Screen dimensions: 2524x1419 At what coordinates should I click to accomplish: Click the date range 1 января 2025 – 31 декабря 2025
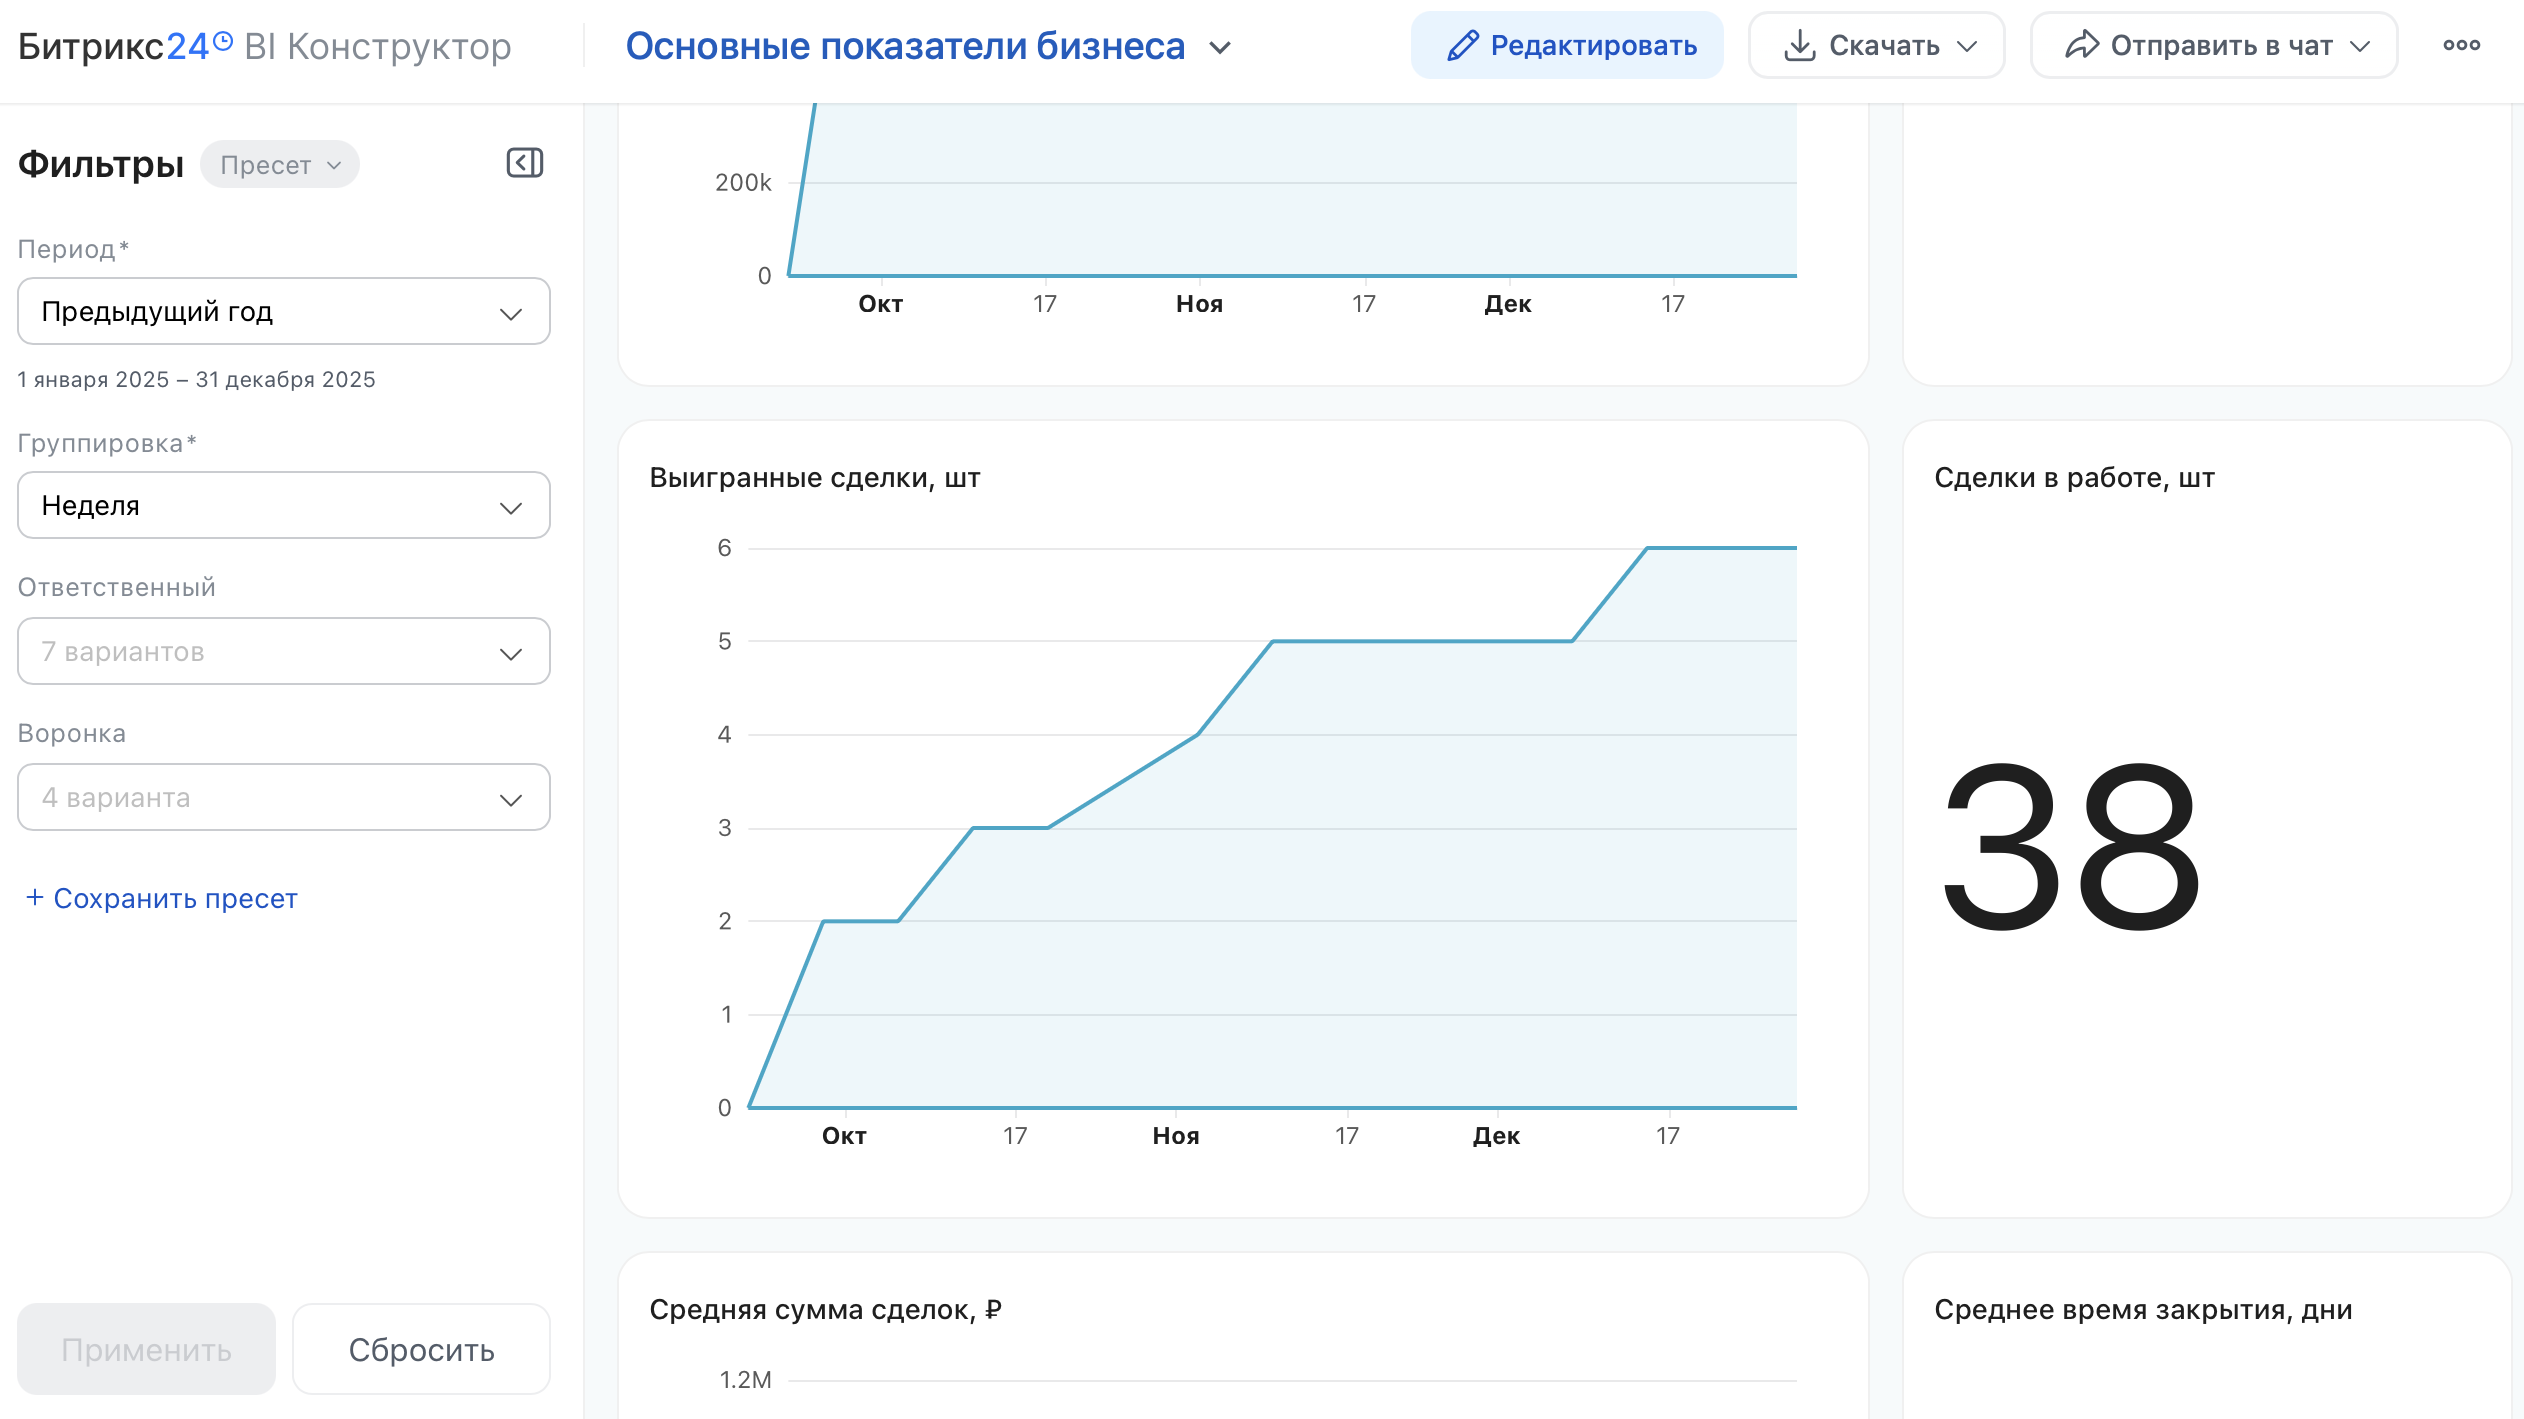tap(197, 380)
